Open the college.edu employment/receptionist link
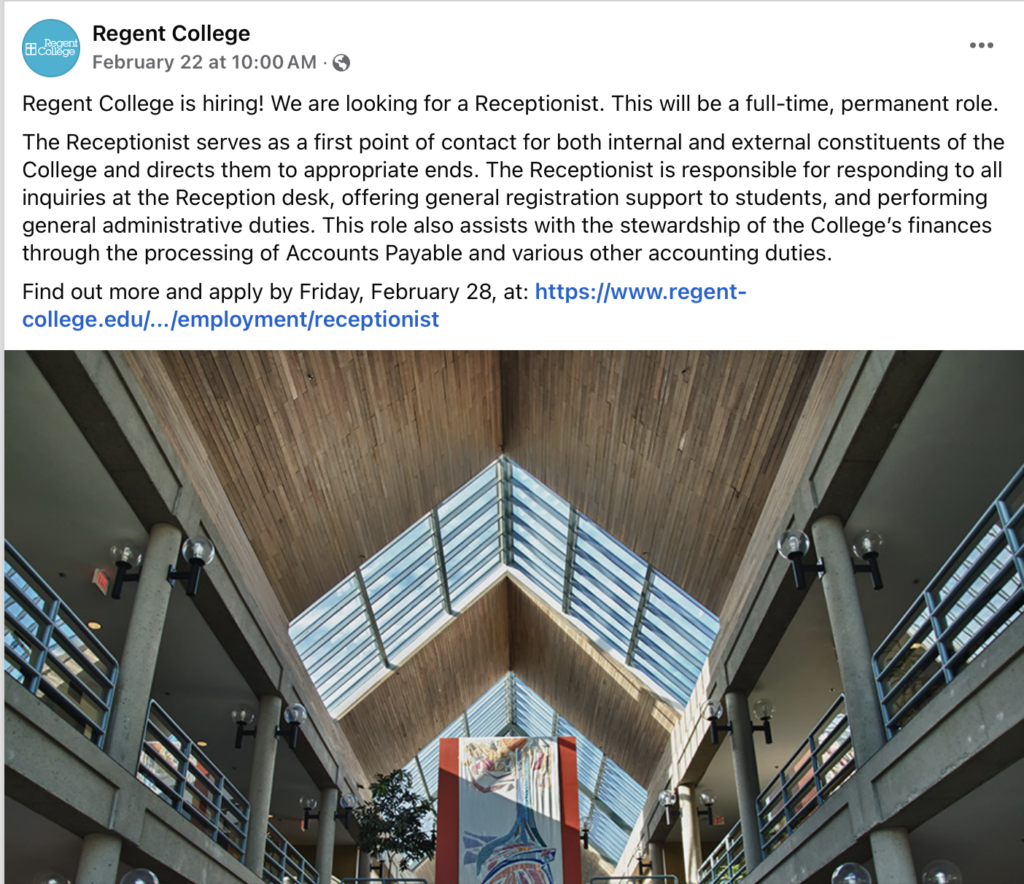Image resolution: width=1024 pixels, height=884 pixels. point(231,319)
